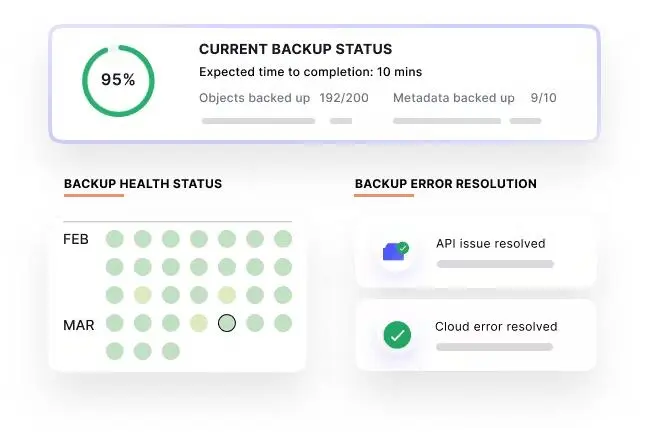
Task: Click the Cloud error resolved text
Action: click(x=496, y=326)
